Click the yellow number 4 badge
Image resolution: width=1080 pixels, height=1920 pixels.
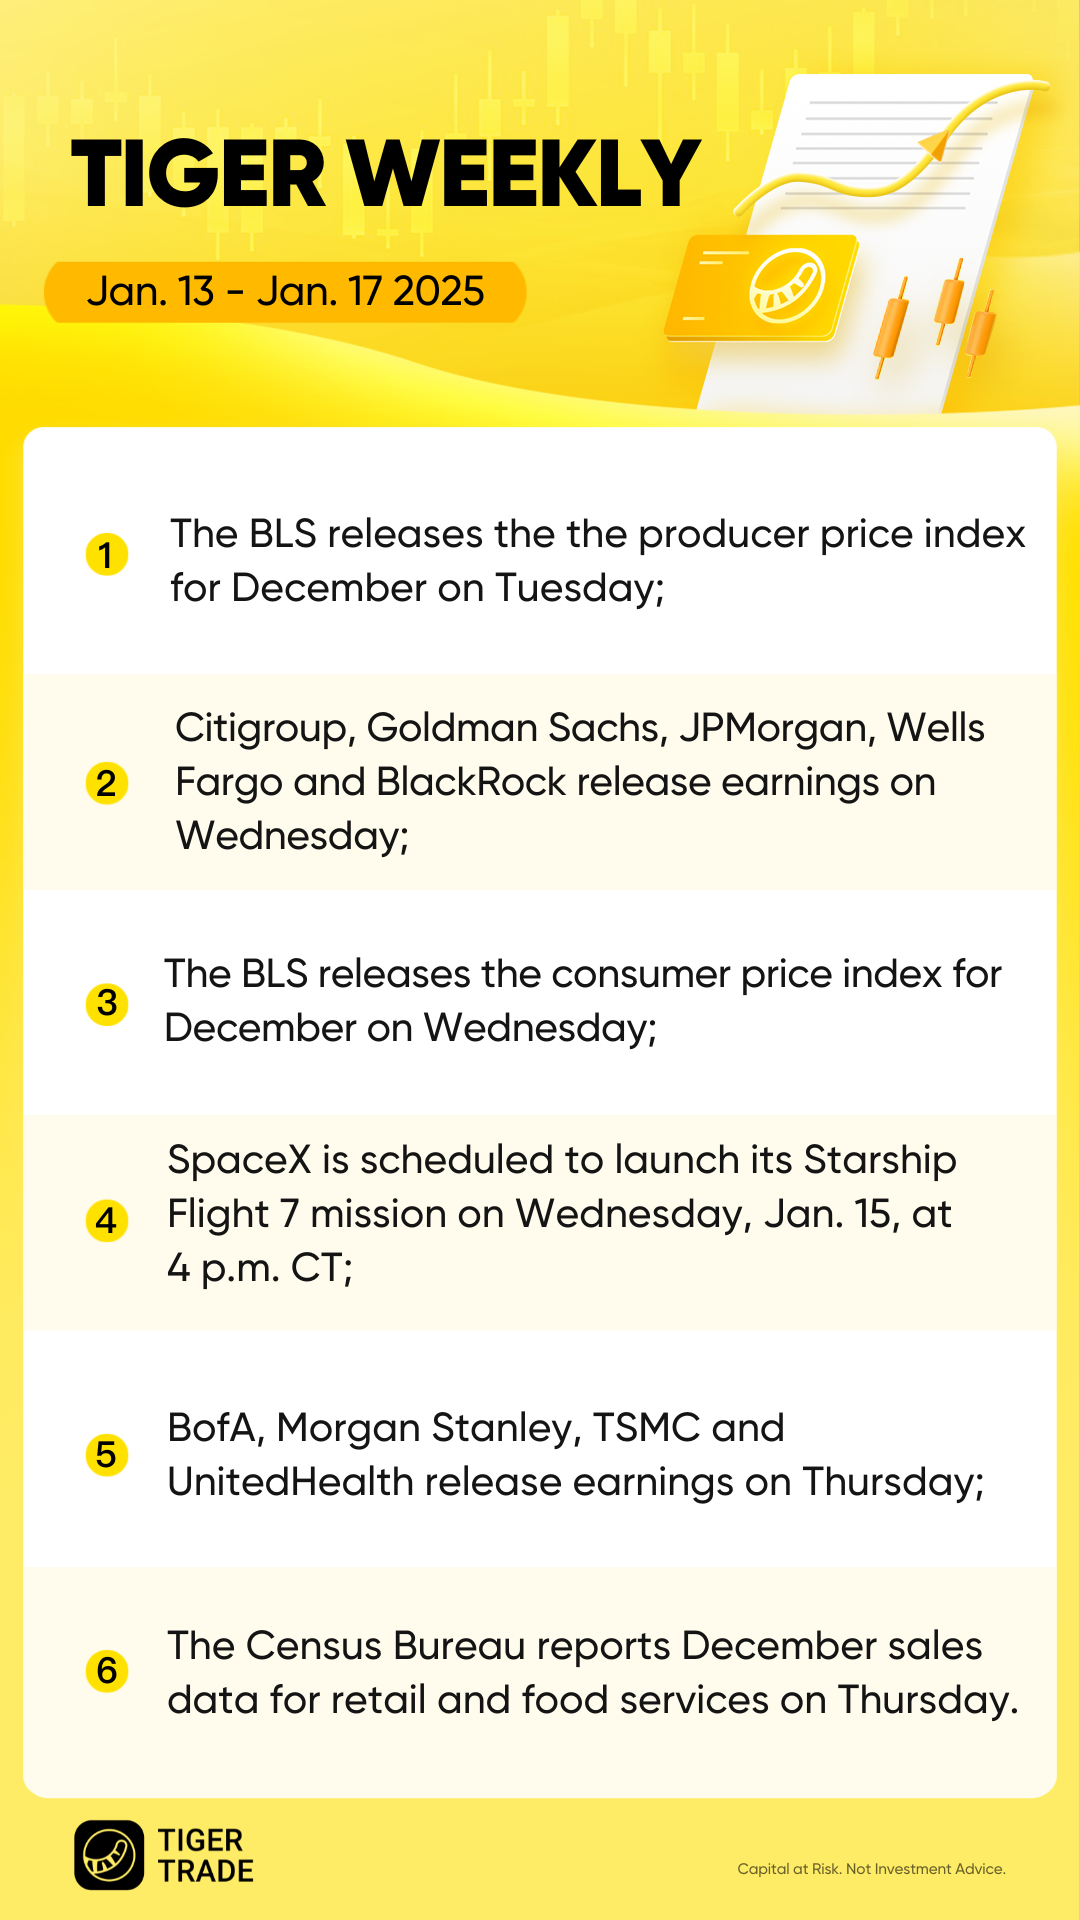[107, 1221]
